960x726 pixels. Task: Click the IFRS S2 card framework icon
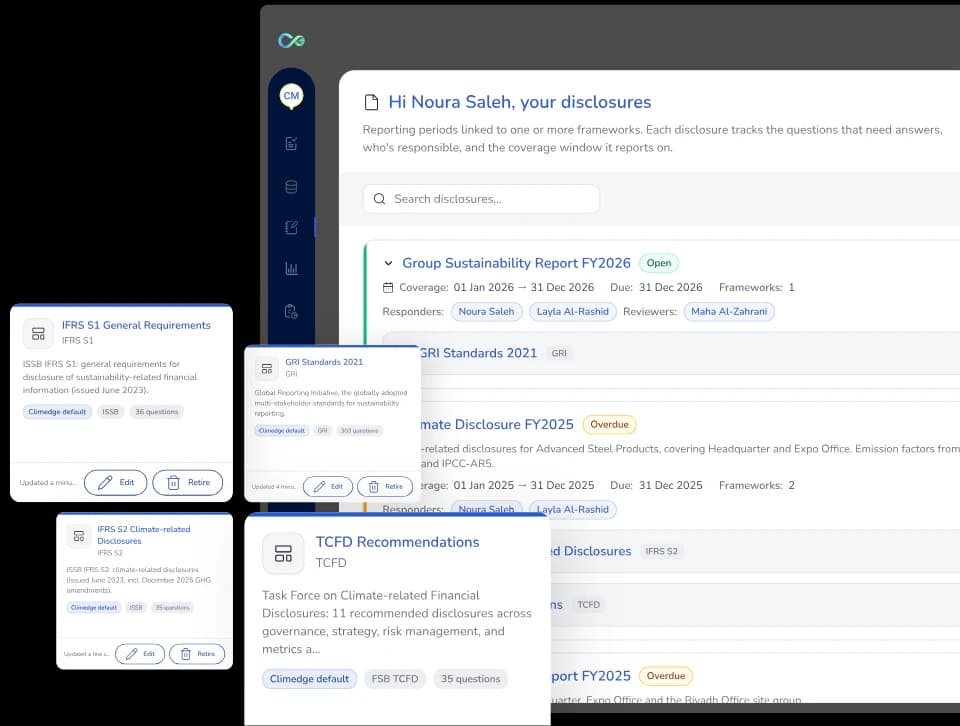(x=79, y=536)
